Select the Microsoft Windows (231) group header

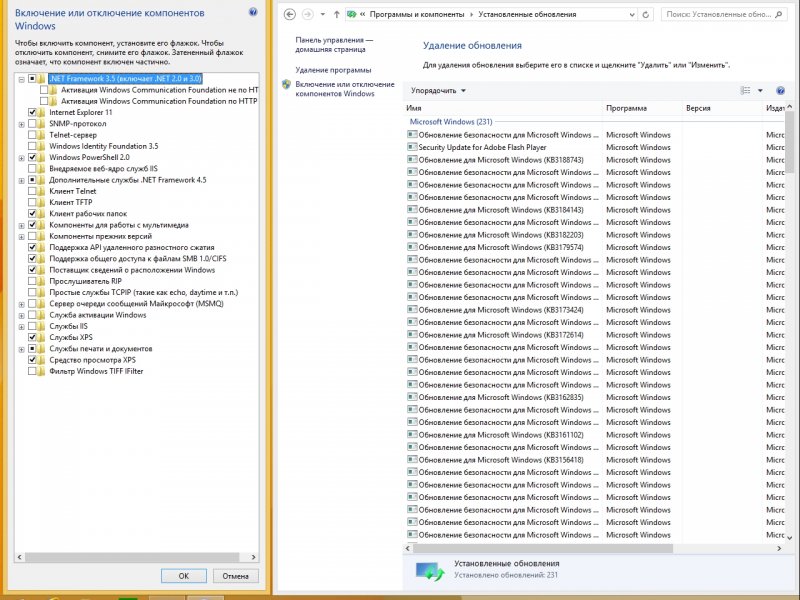click(451, 121)
